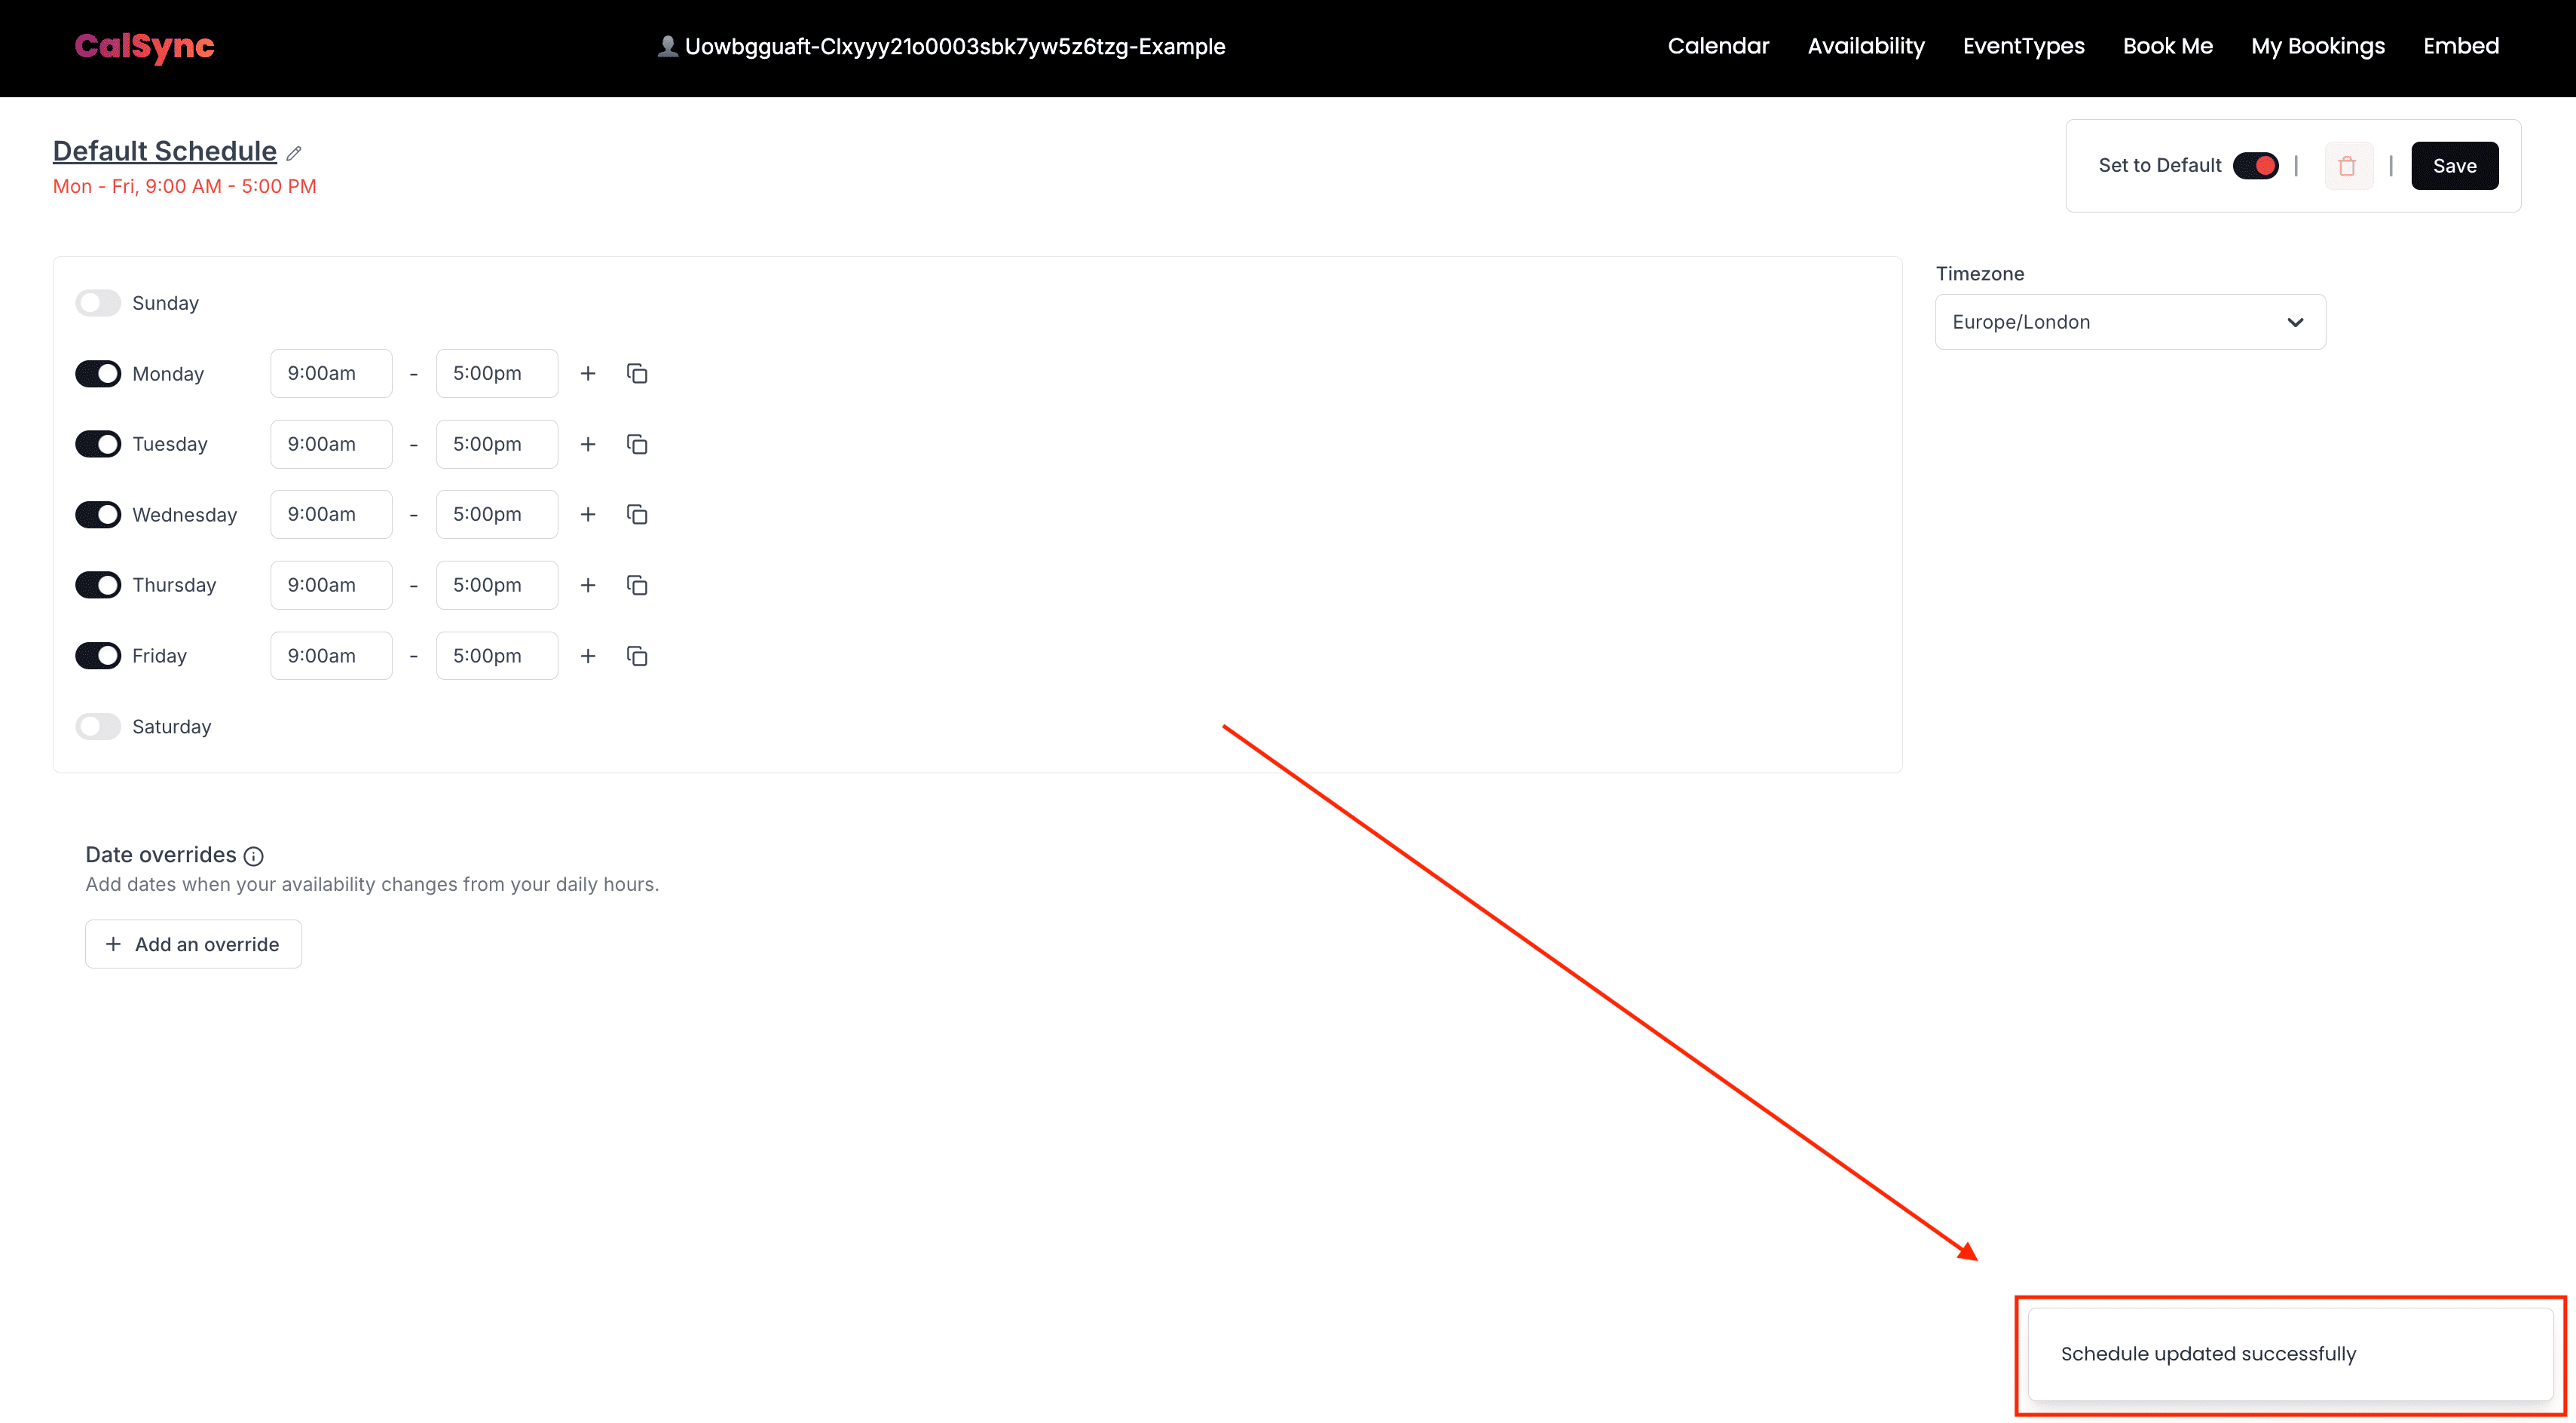Add a time slot for Wednesday
The height and width of the screenshot is (1423, 2576).
(588, 514)
